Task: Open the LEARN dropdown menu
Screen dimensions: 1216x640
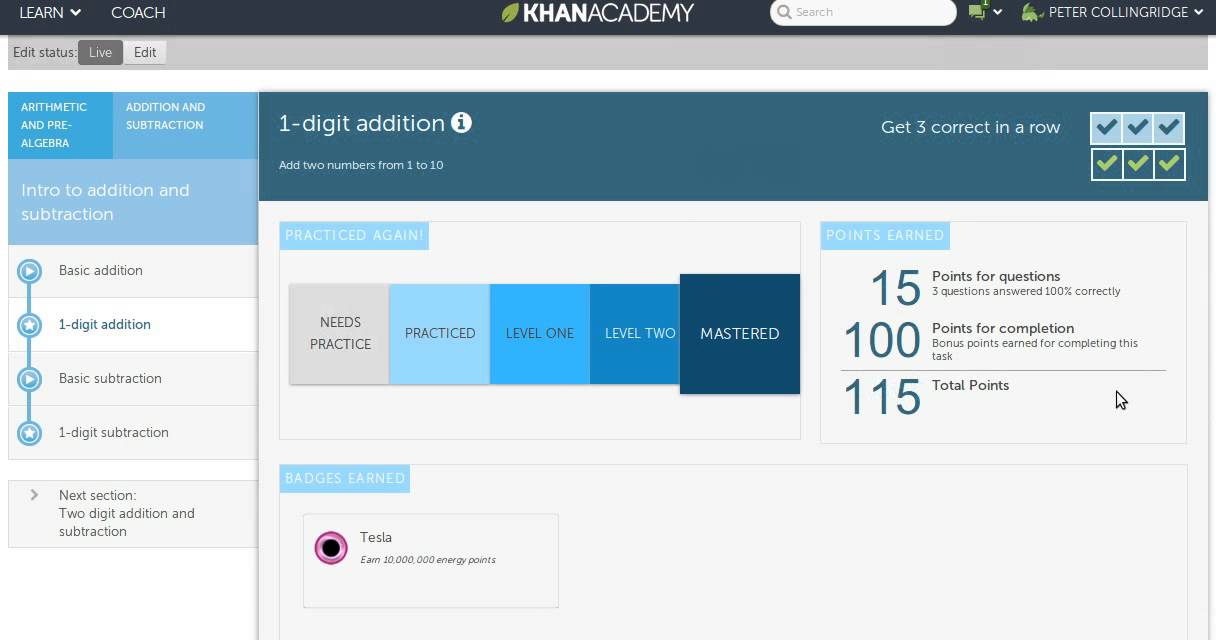Action: (x=51, y=12)
